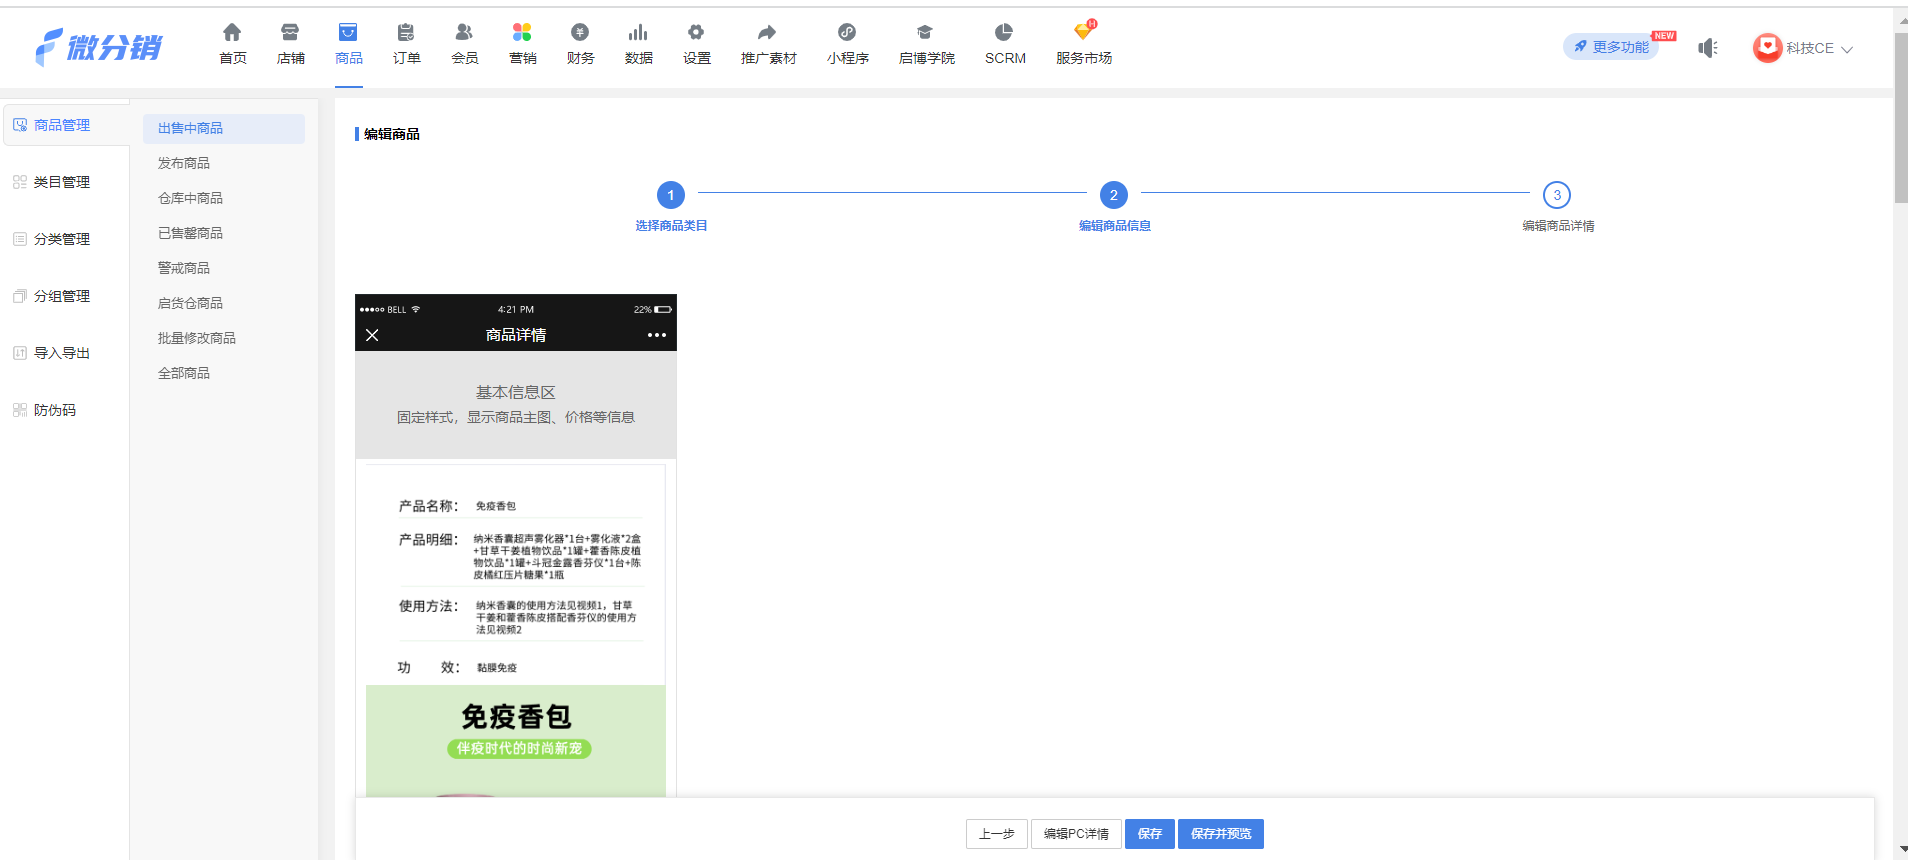Close the phone preview with X
Screen dimensions: 1908x860
372,335
